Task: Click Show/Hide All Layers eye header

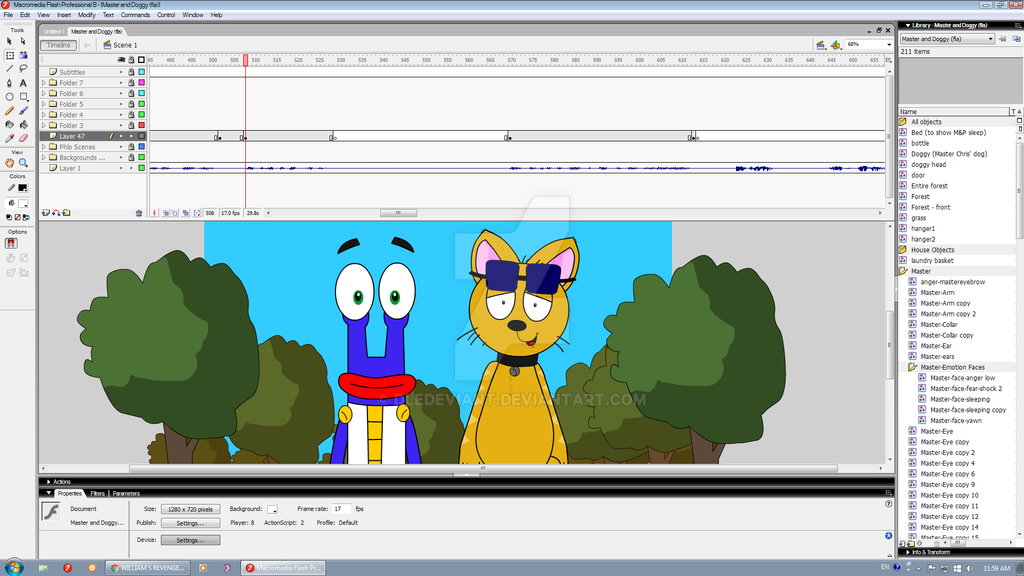Action: (x=121, y=60)
